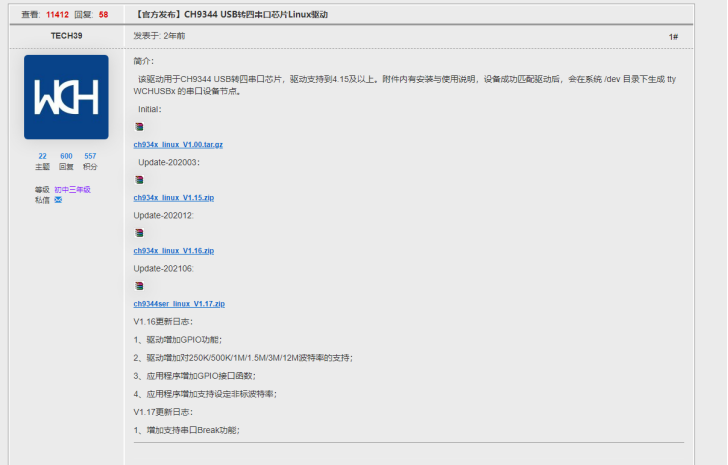Click the archive icon above ch934x_linux_V1.00.tar.gz
The width and height of the screenshot is (728, 465).
139,127
